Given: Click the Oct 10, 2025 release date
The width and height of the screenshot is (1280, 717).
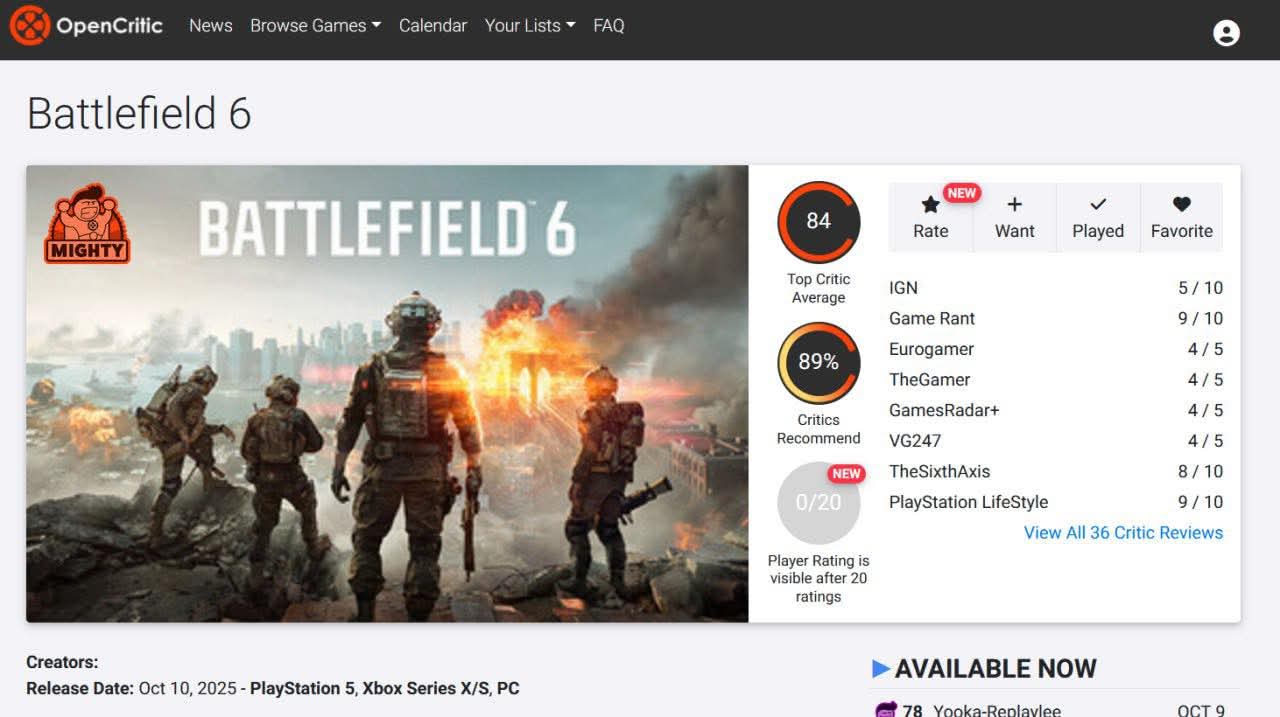Looking at the screenshot, I should (x=188, y=689).
